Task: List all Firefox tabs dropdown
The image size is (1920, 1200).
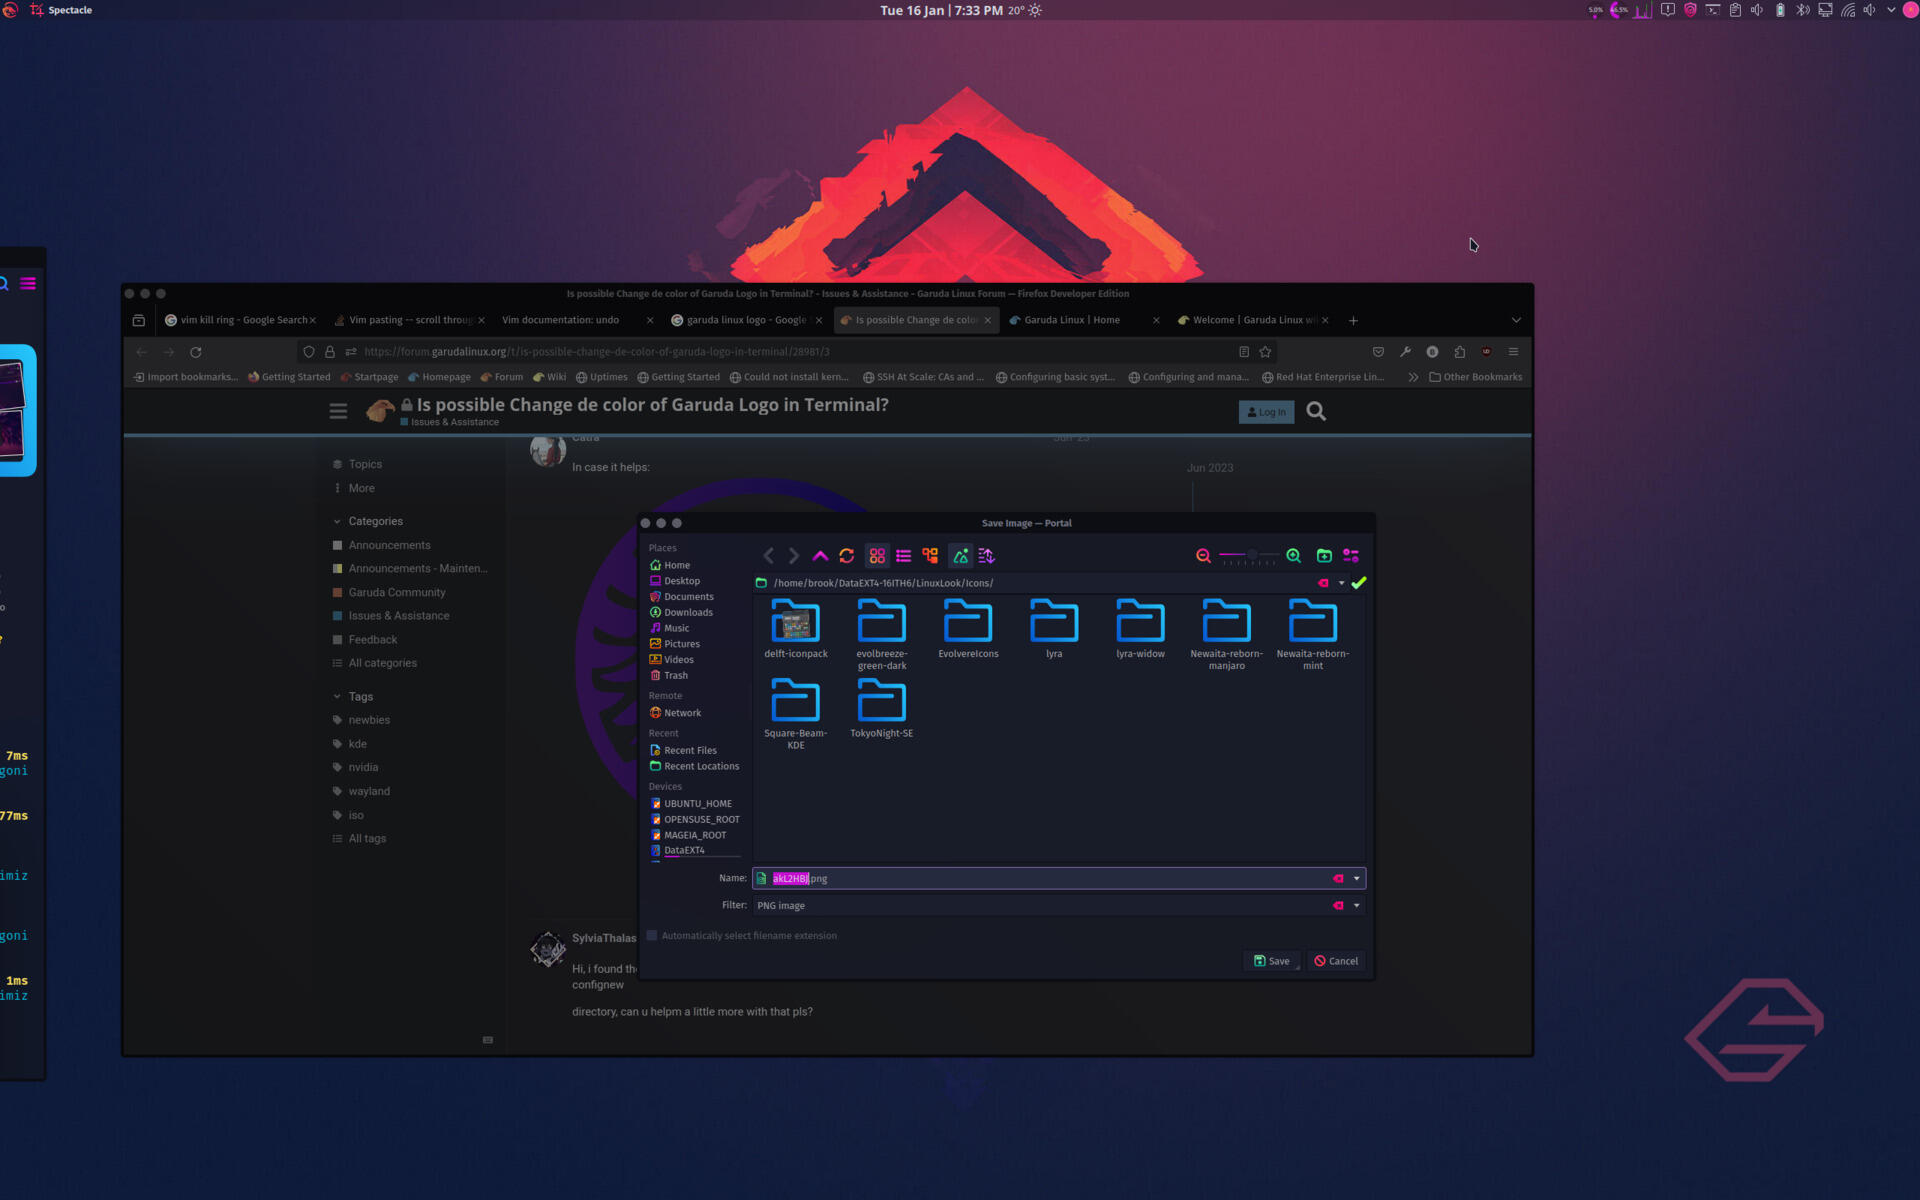Action: pyautogui.click(x=1516, y=320)
